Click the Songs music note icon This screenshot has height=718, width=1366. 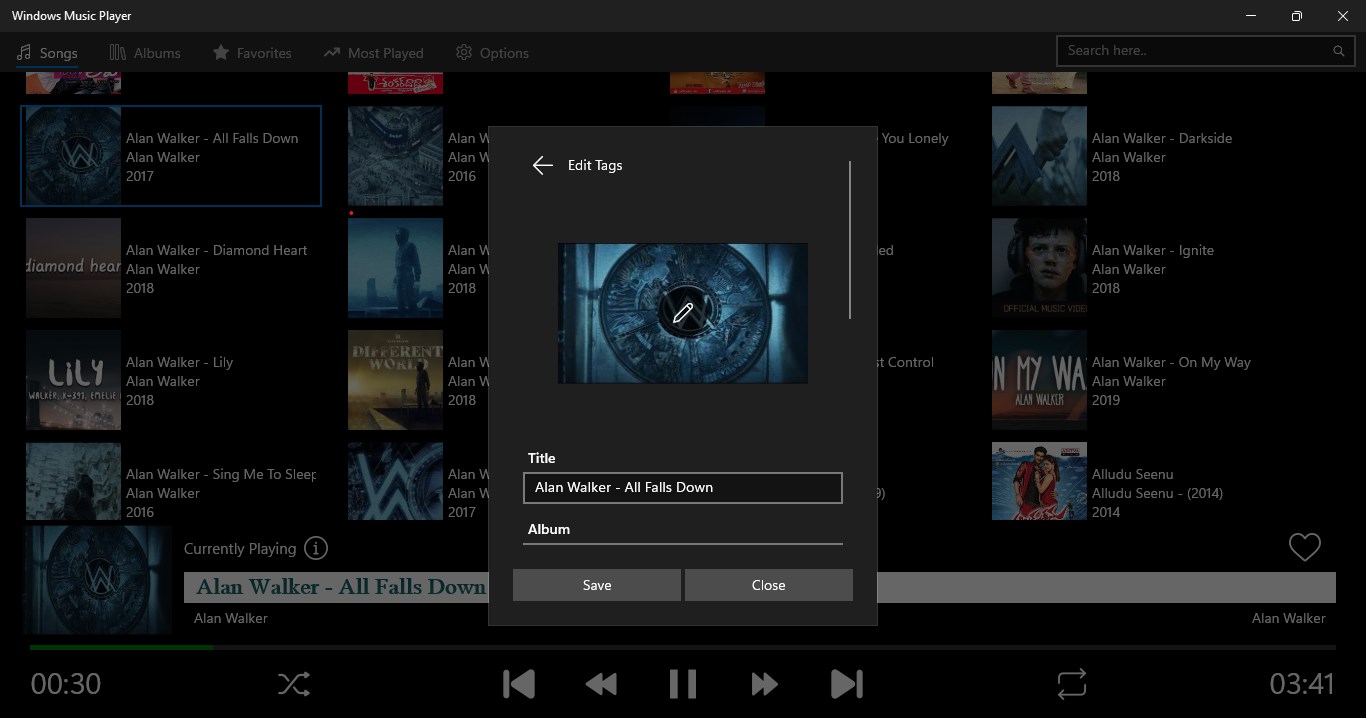24,52
